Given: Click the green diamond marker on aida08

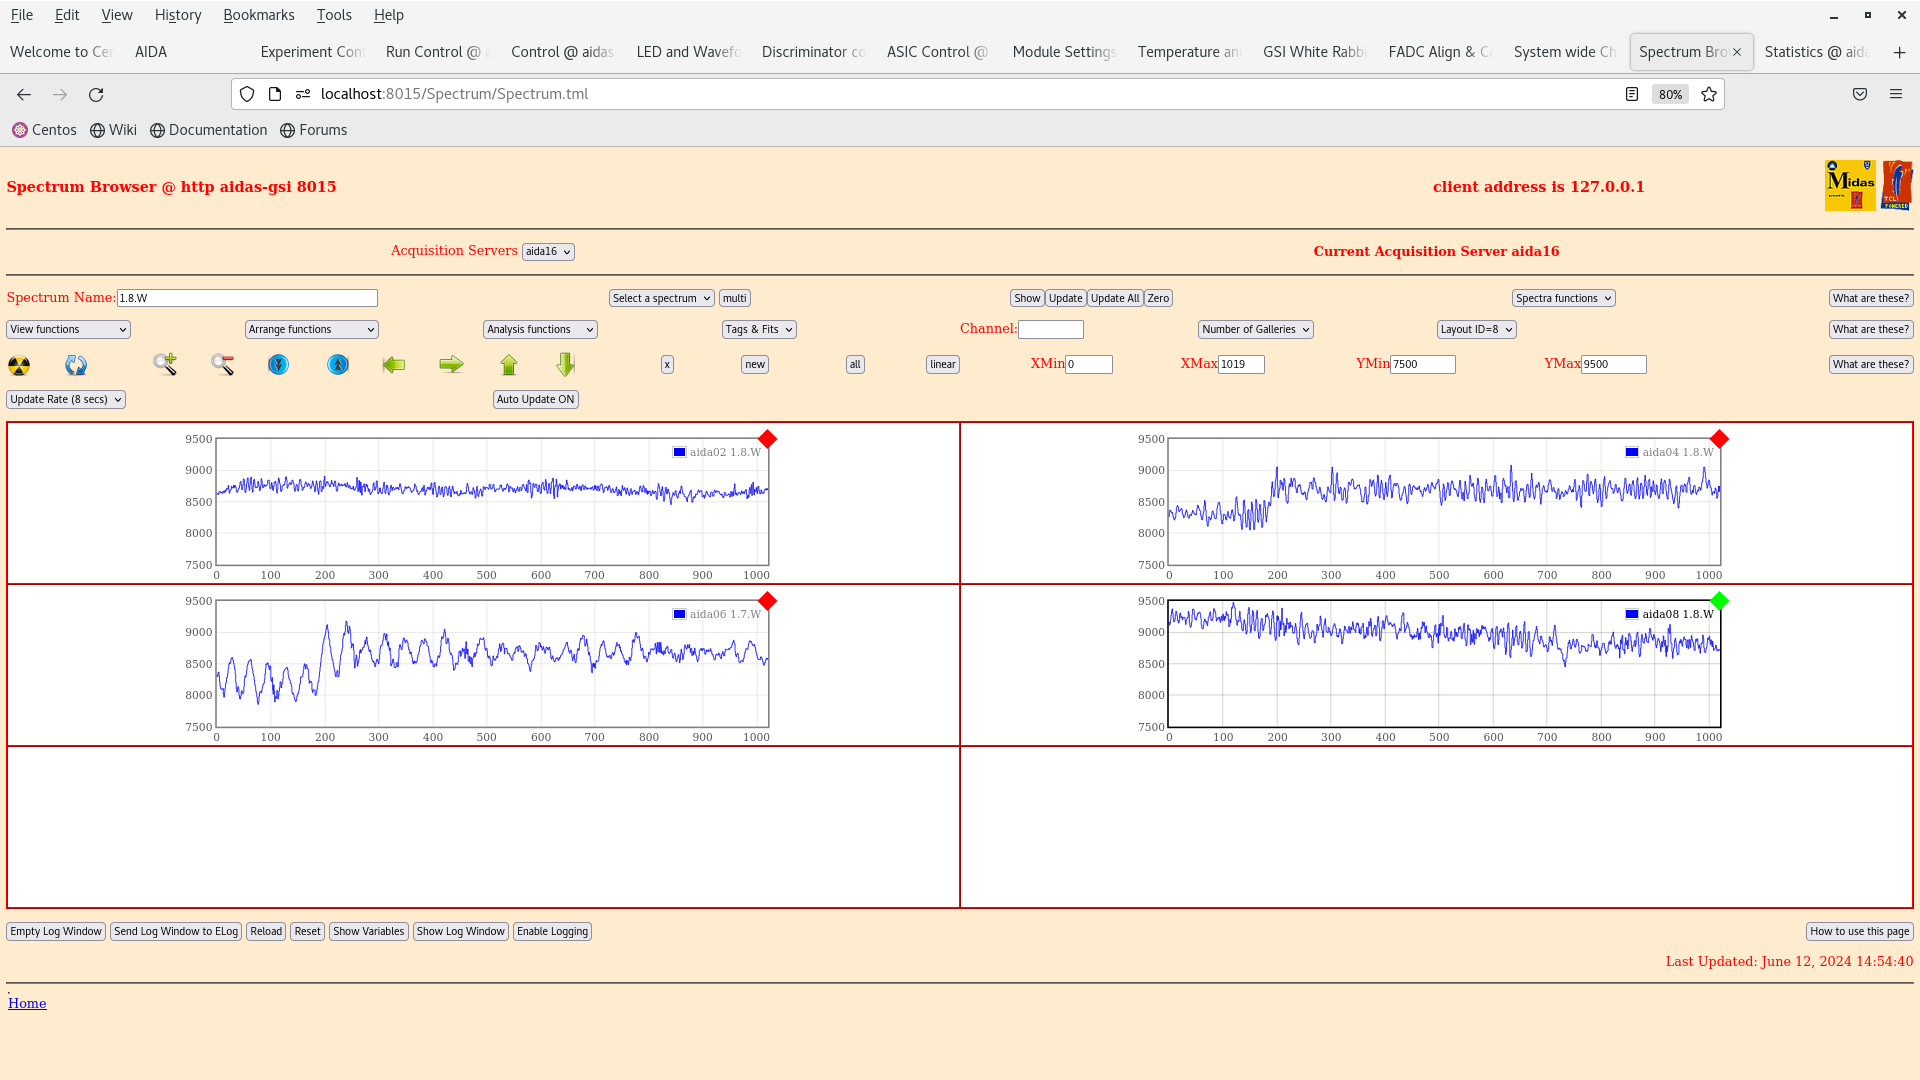Looking at the screenshot, I should 1719,601.
